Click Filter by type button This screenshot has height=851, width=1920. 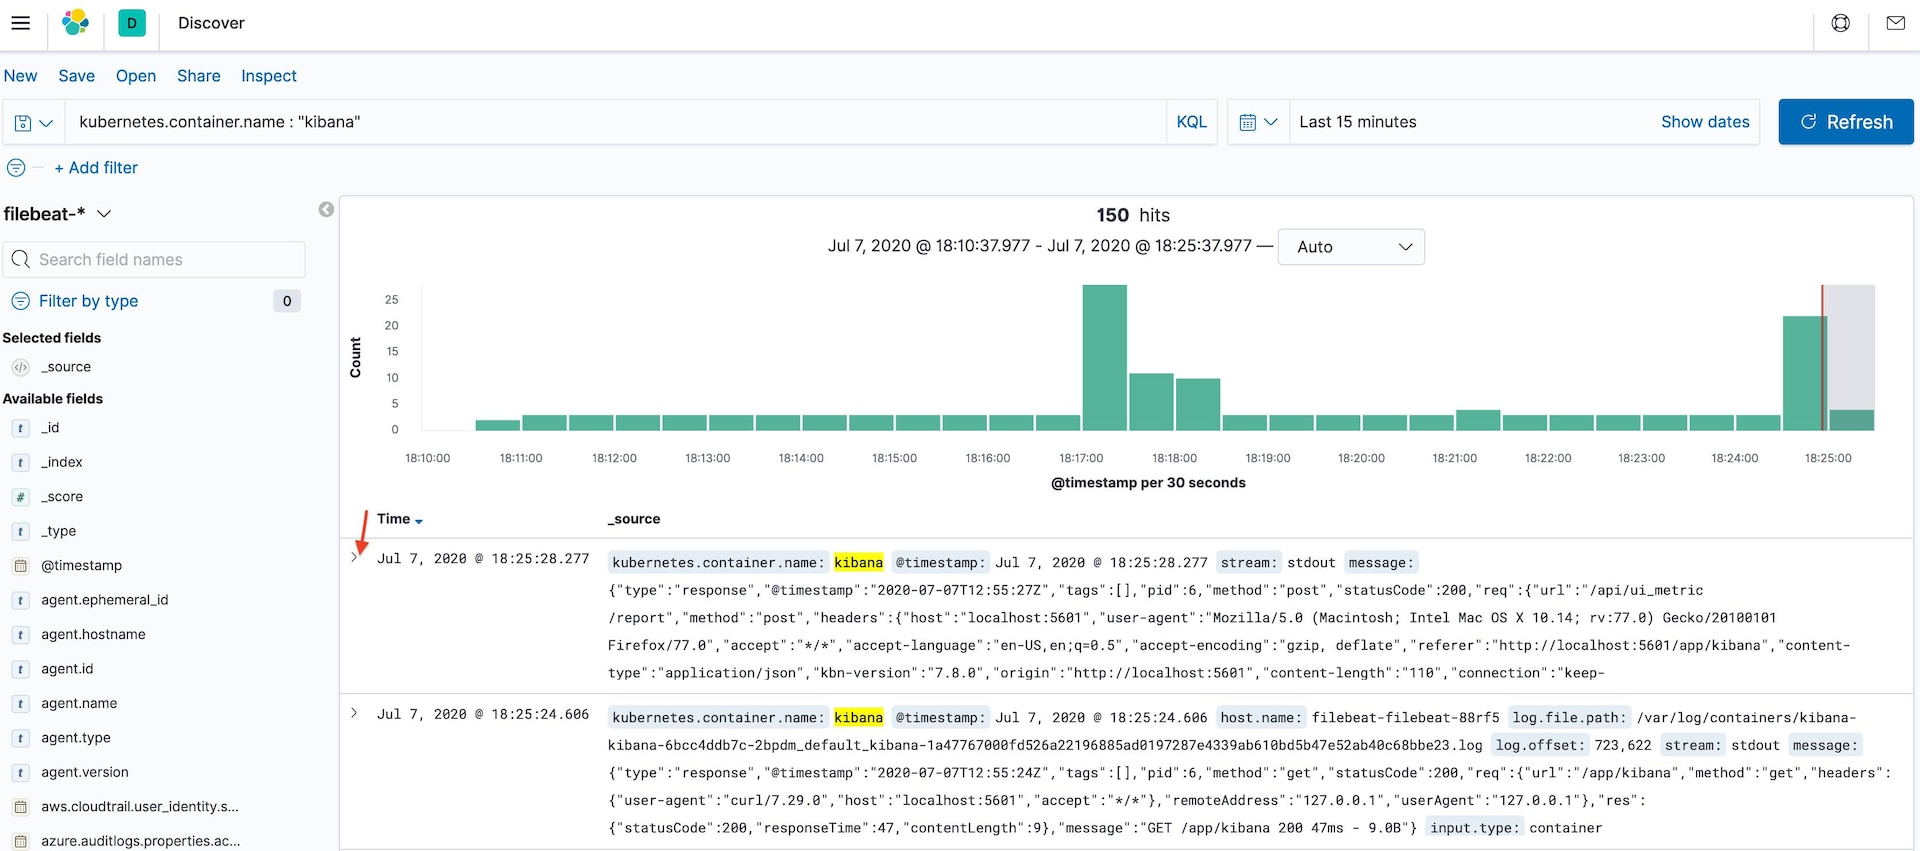point(88,301)
